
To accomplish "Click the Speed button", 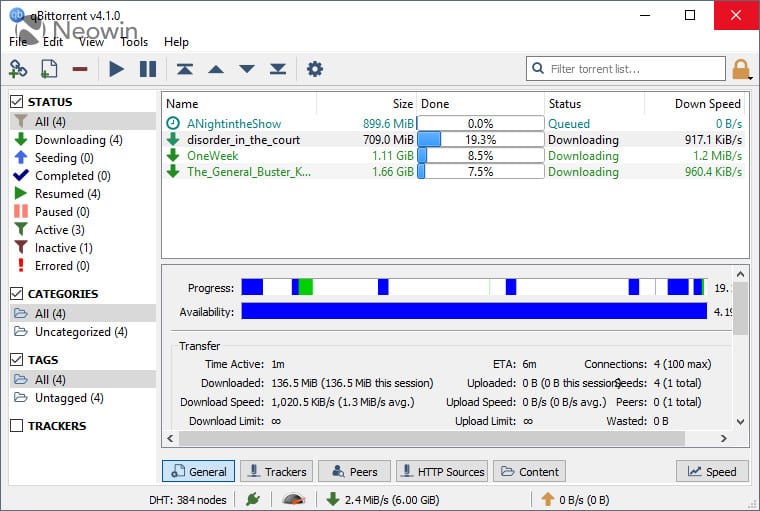I will point(711,471).
